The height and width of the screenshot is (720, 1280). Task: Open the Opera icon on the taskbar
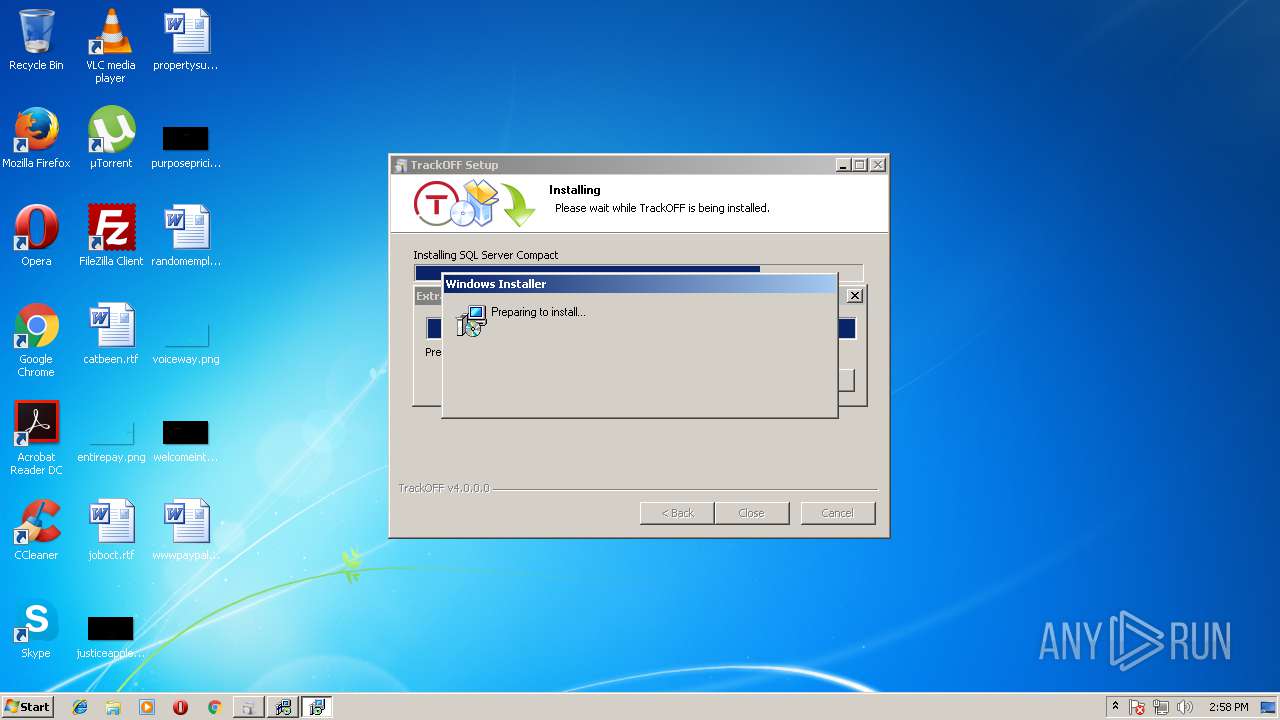(x=180, y=707)
